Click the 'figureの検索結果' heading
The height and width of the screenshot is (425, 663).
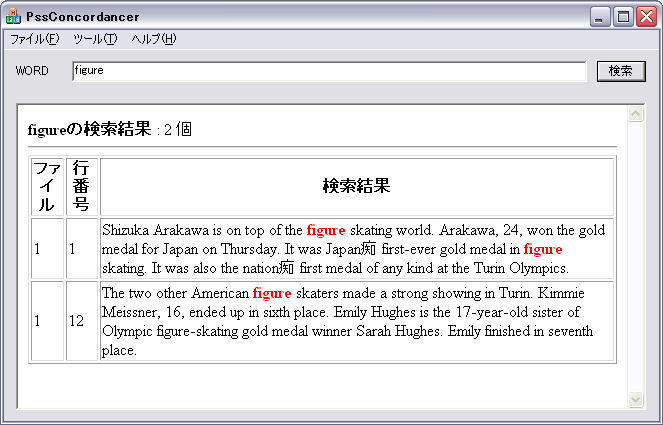(91, 129)
